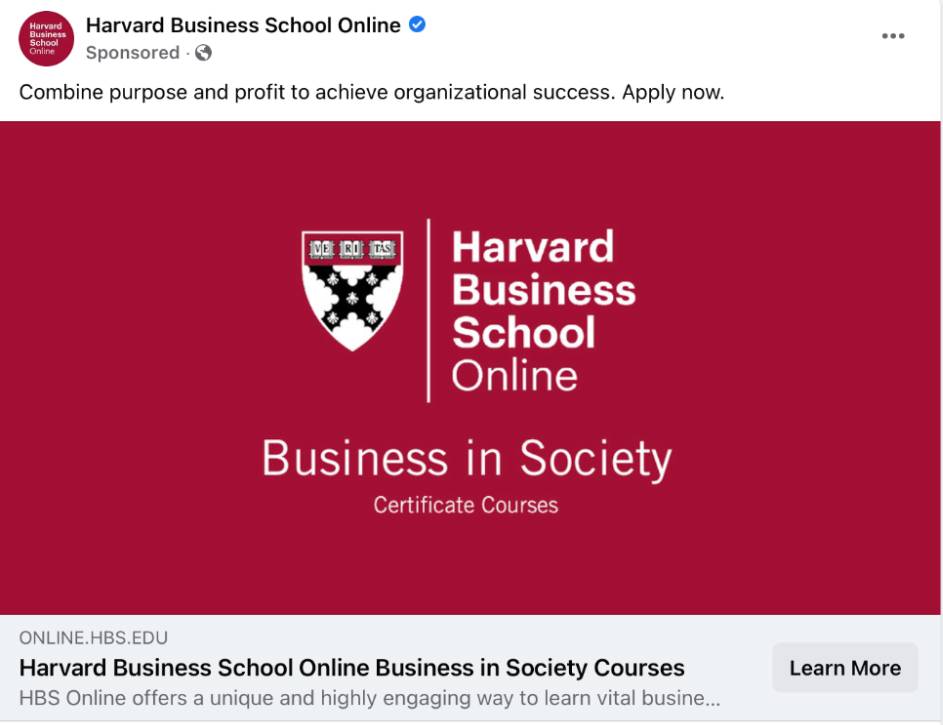
Task: Open the three-dot post options menu
Action: (893, 36)
